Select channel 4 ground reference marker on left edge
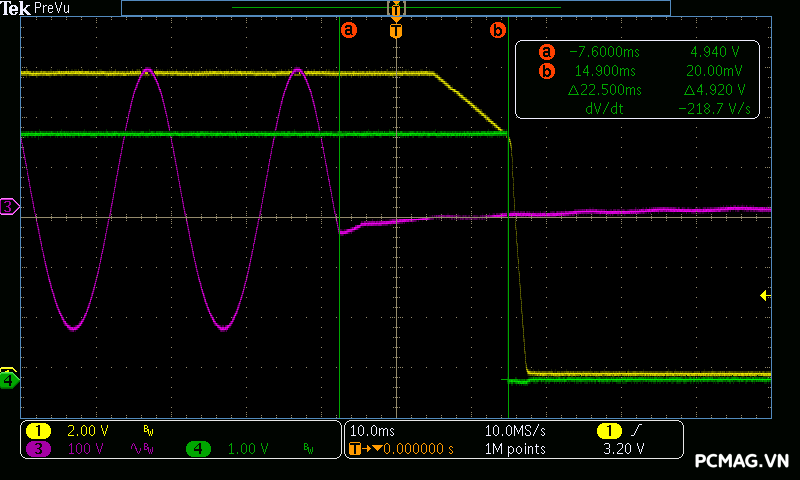 (9, 379)
